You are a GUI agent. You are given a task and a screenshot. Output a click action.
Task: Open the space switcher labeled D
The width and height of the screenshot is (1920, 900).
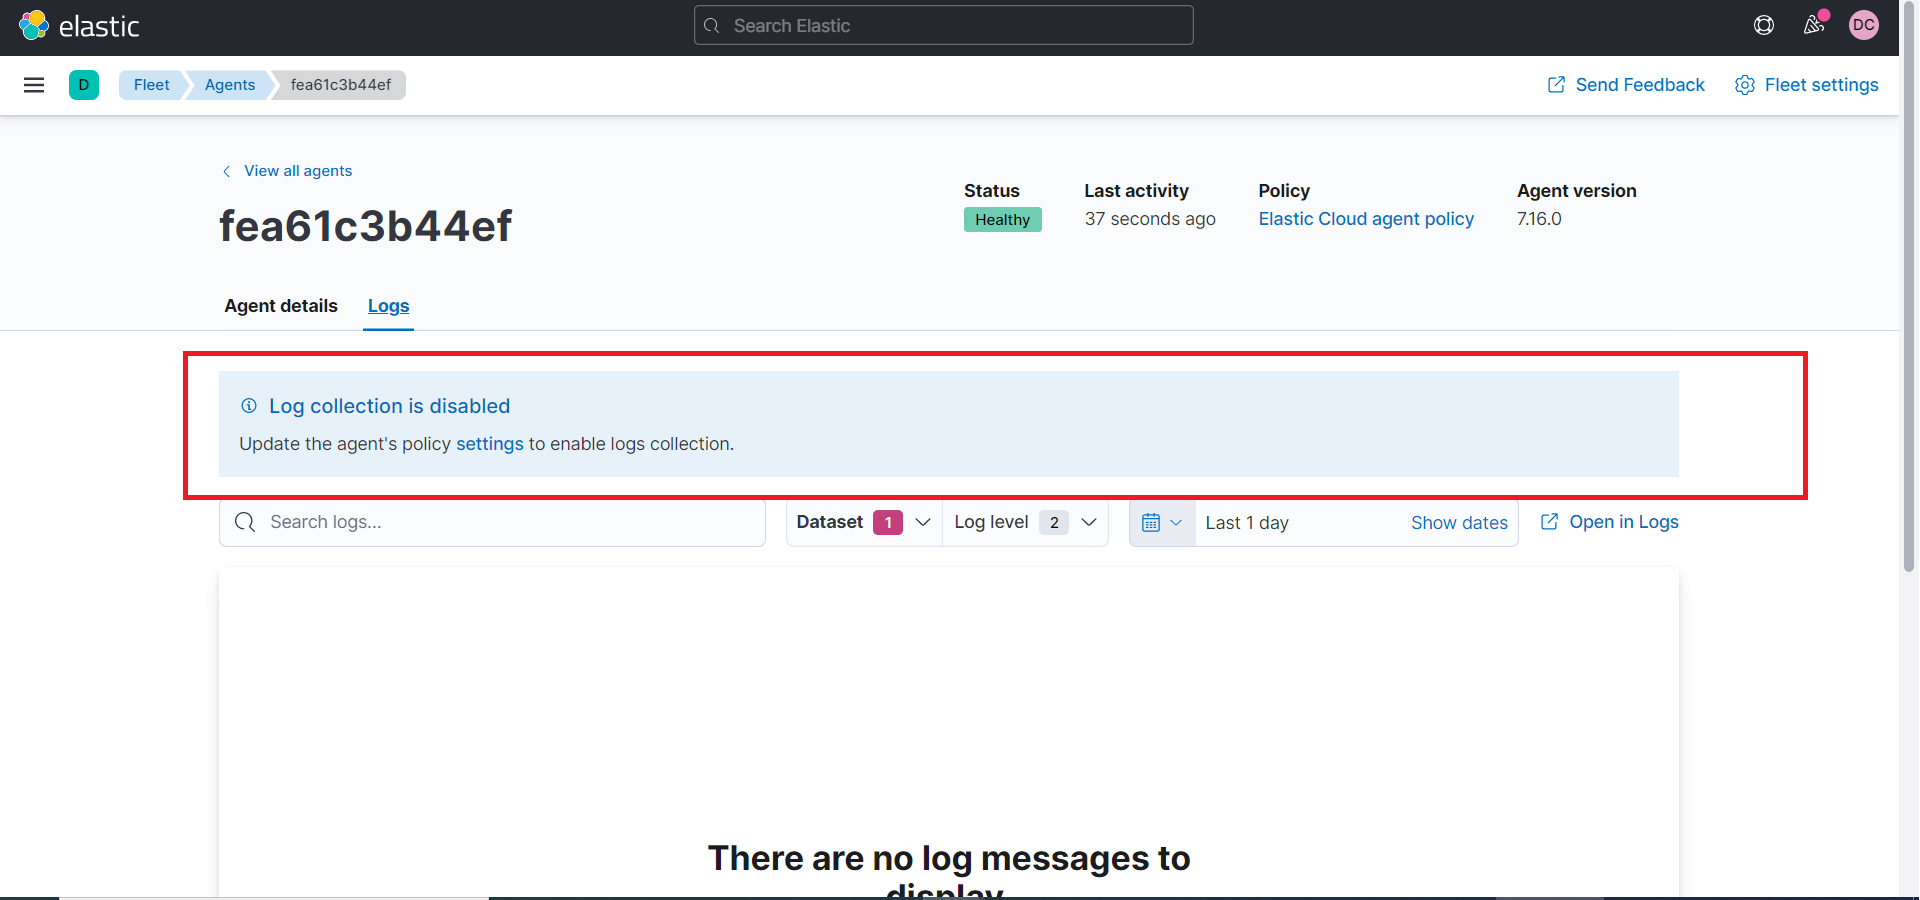[84, 85]
